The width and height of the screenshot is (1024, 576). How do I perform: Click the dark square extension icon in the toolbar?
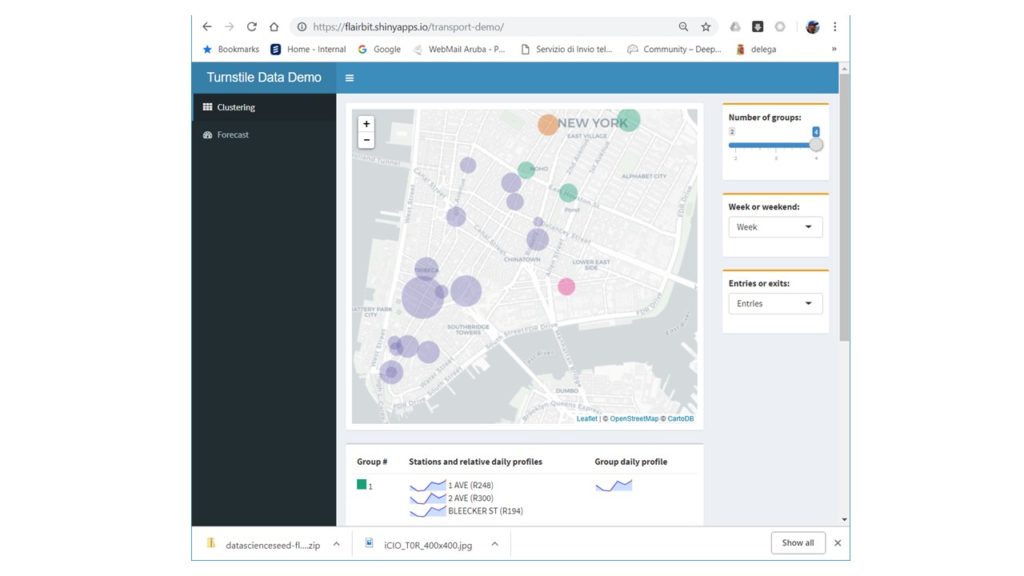click(758, 27)
